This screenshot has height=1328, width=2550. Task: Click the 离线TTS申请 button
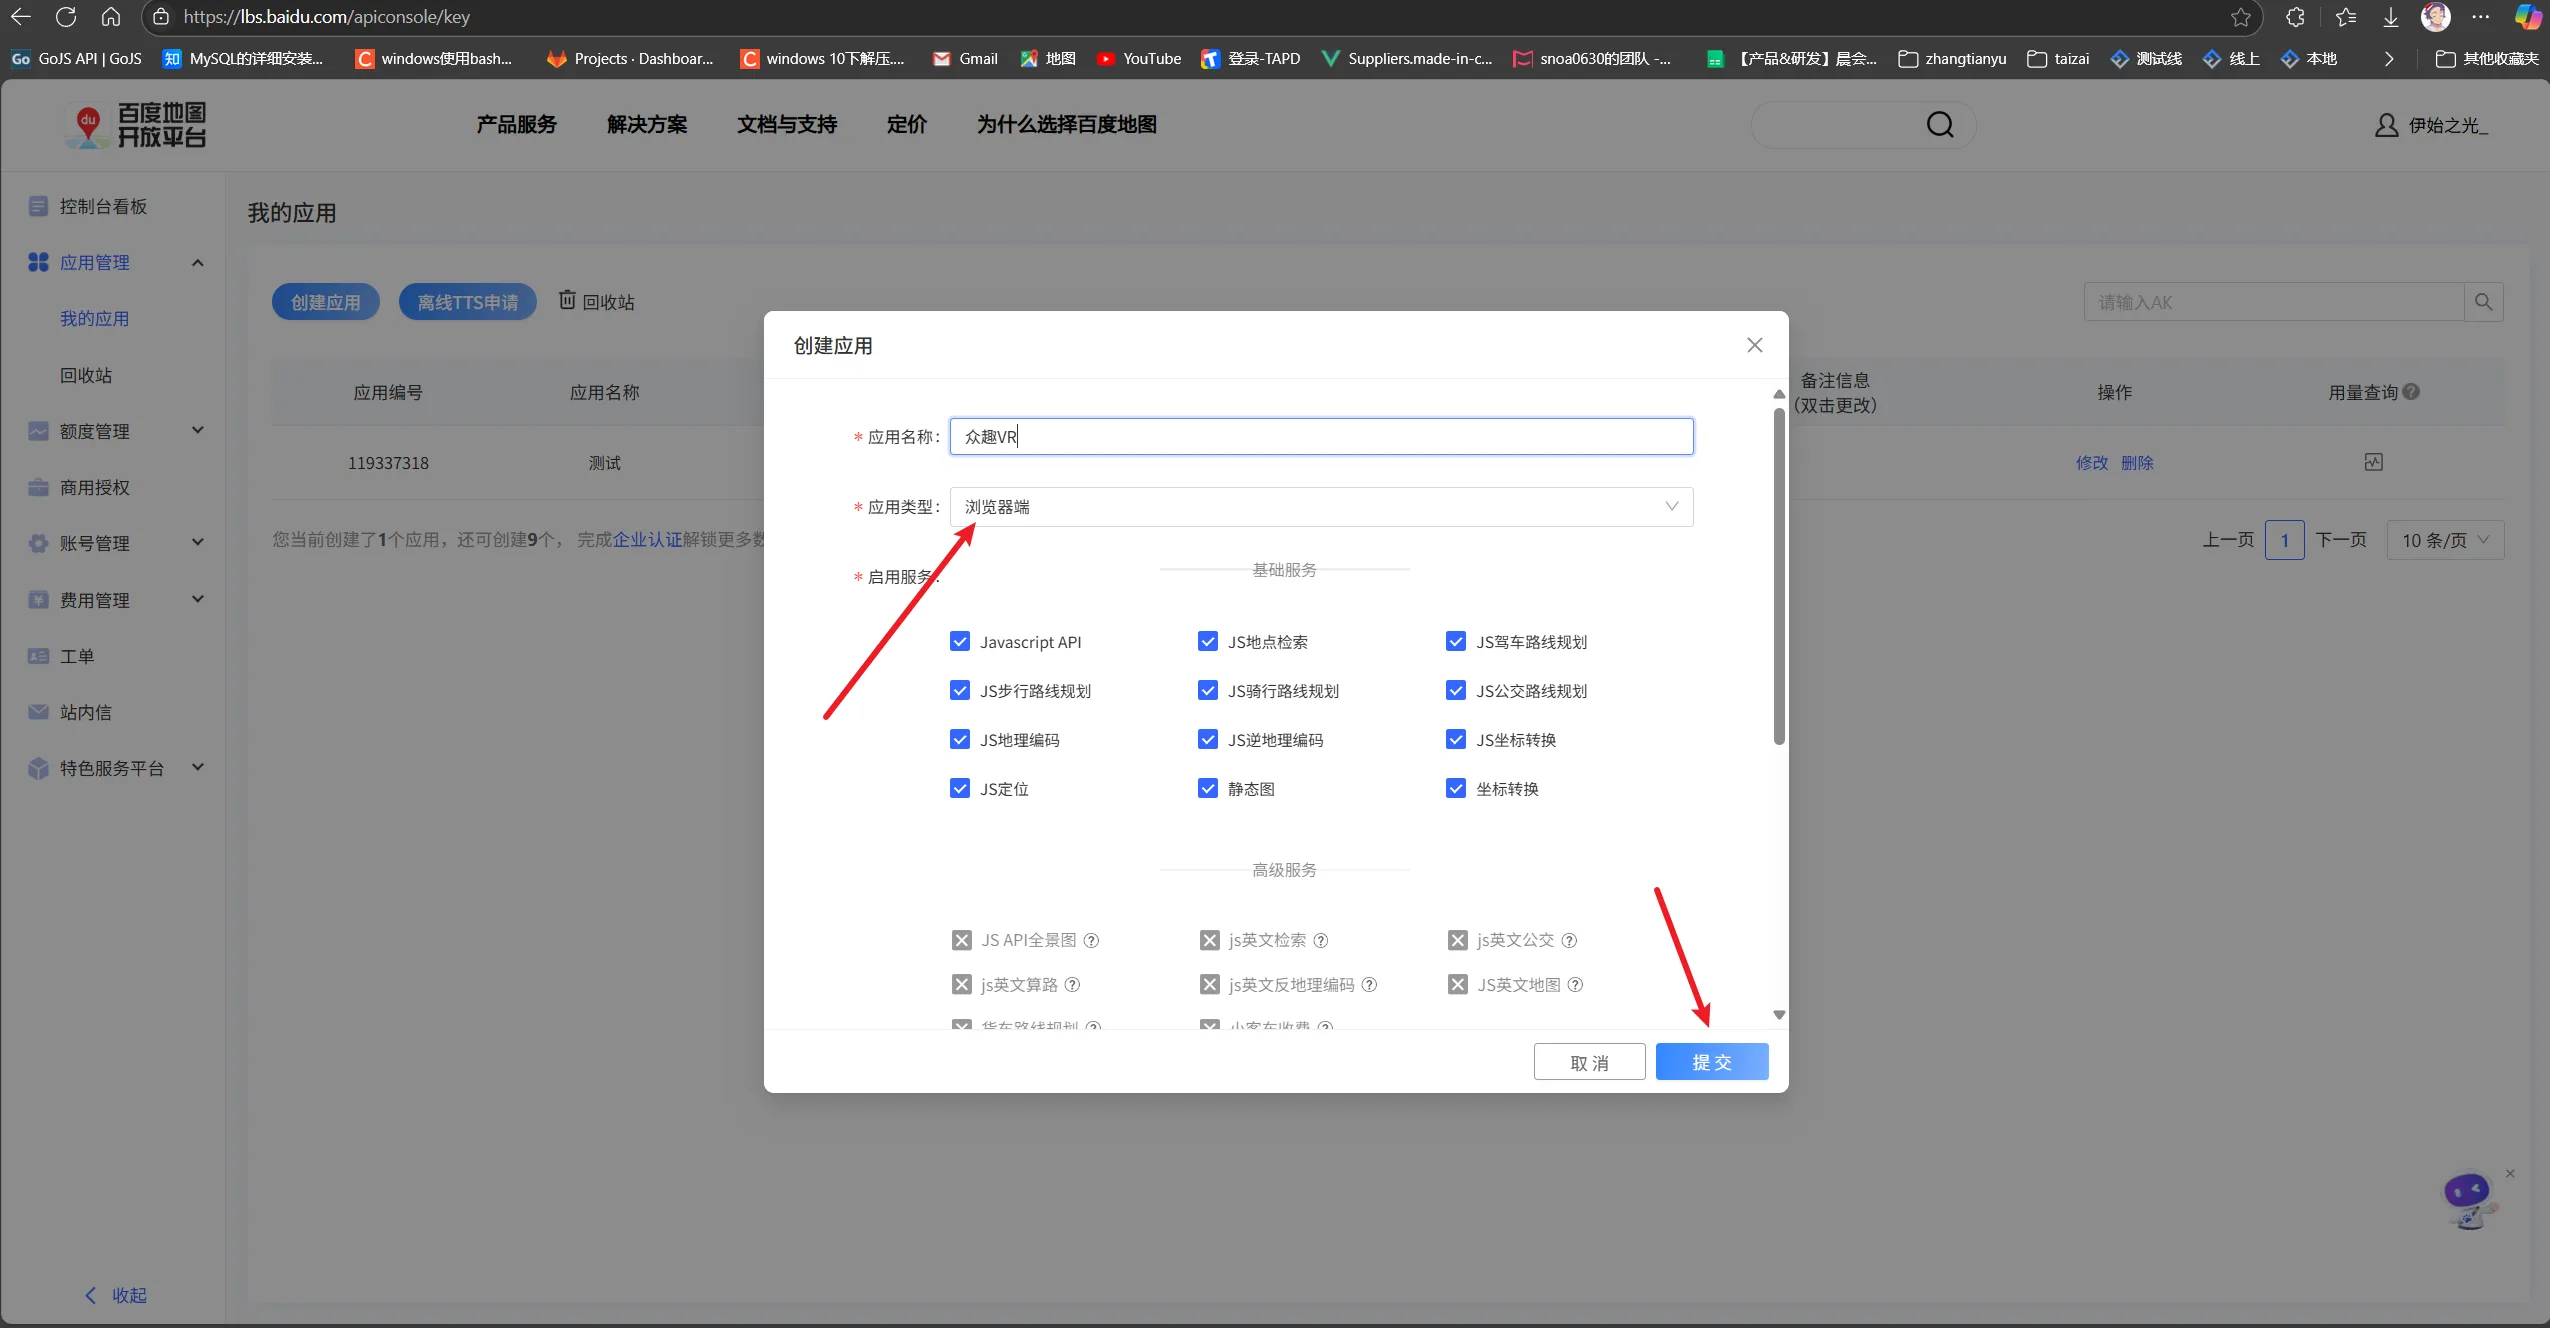click(x=467, y=302)
